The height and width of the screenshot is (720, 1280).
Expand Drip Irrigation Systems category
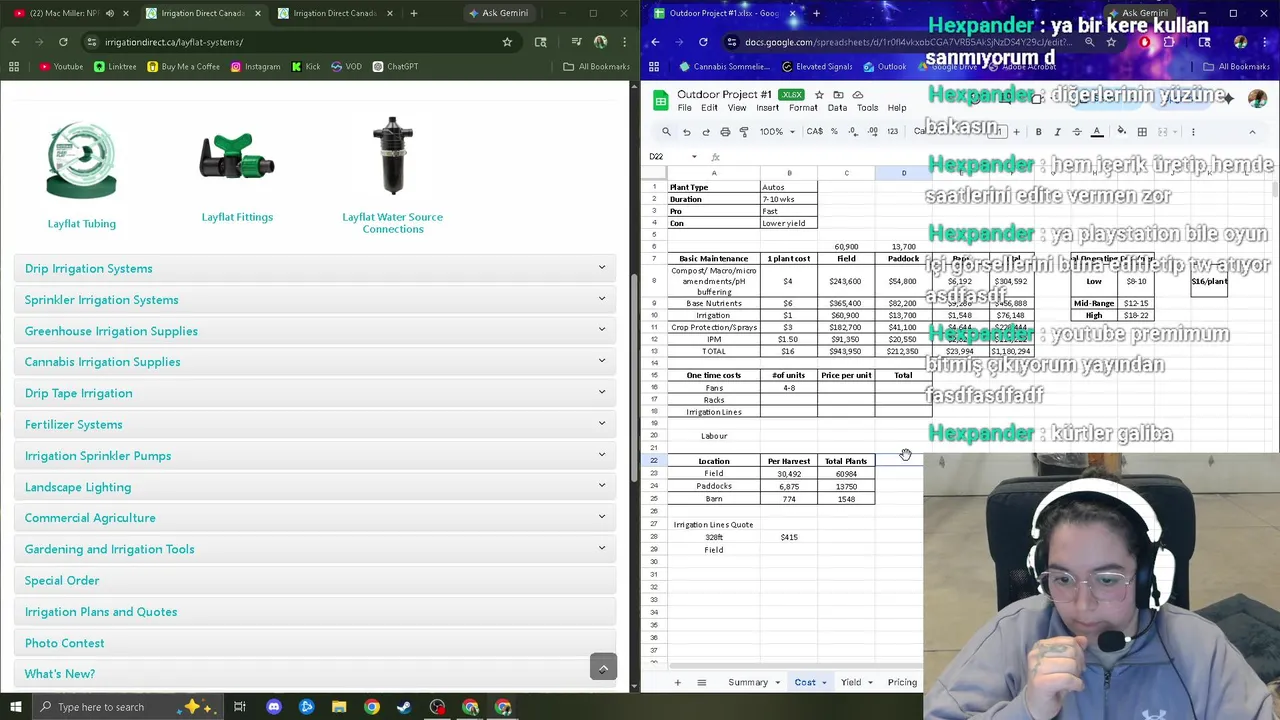tap(315, 268)
